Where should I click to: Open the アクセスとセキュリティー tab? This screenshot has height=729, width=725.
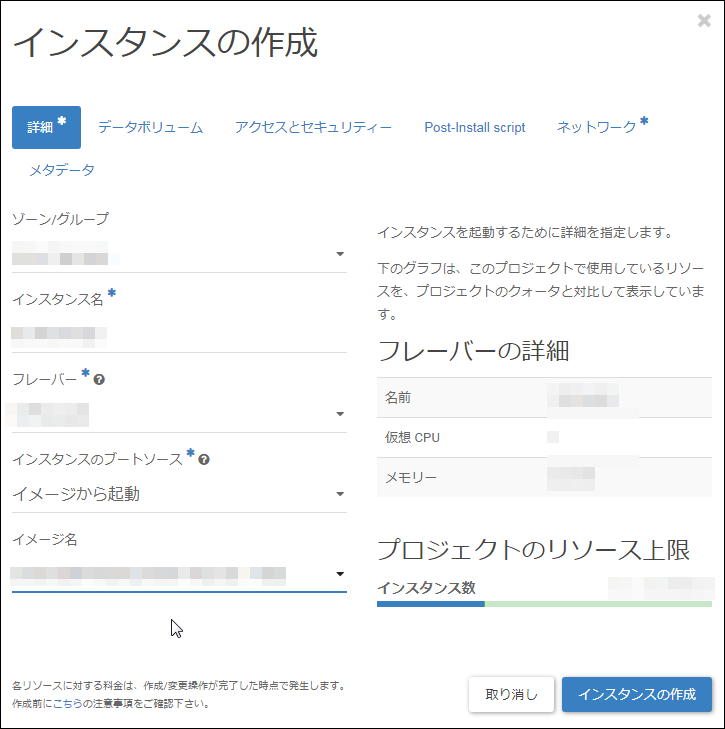313,127
